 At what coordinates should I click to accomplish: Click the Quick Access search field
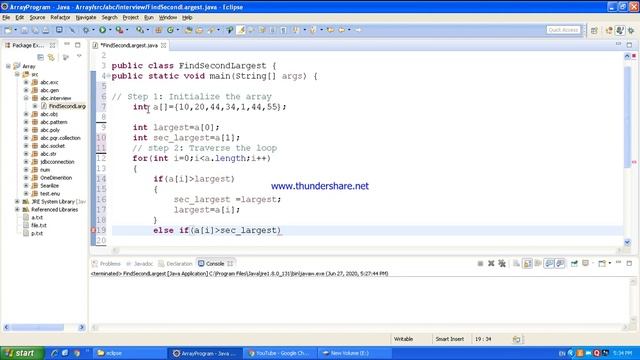563,30
